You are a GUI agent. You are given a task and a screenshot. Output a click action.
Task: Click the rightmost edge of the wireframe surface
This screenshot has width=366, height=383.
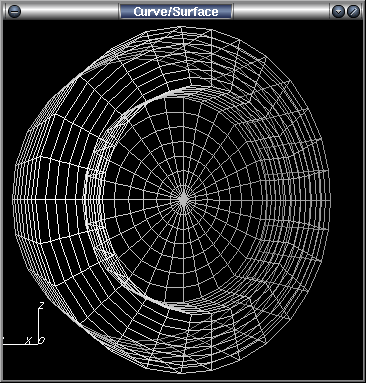[330, 199]
